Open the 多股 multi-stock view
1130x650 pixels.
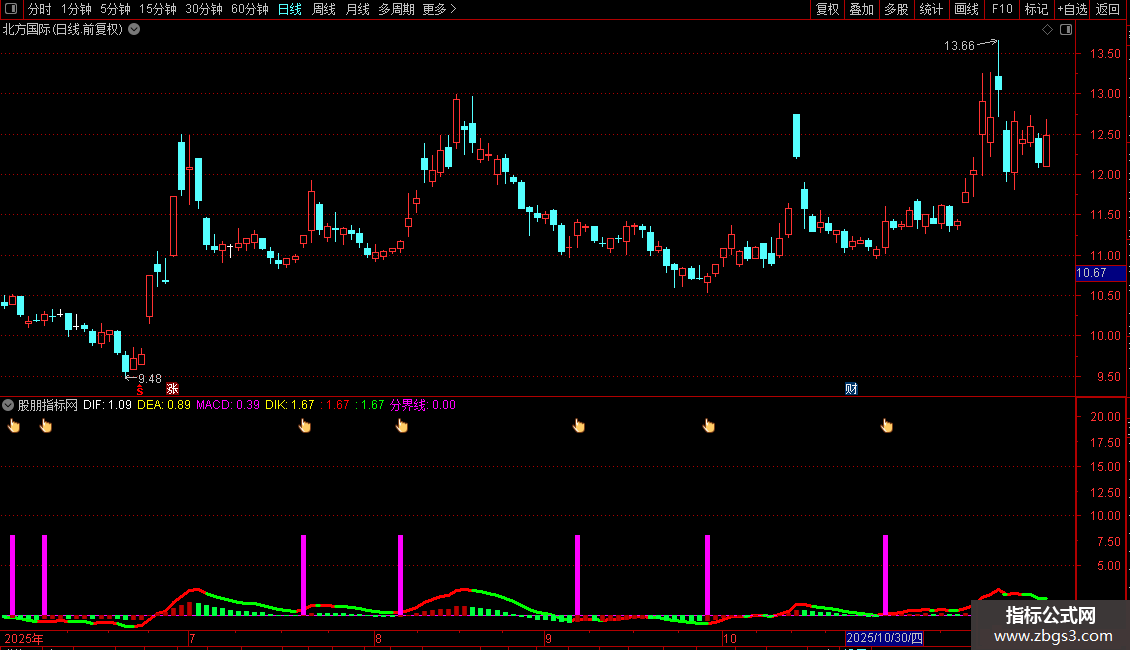tap(896, 9)
